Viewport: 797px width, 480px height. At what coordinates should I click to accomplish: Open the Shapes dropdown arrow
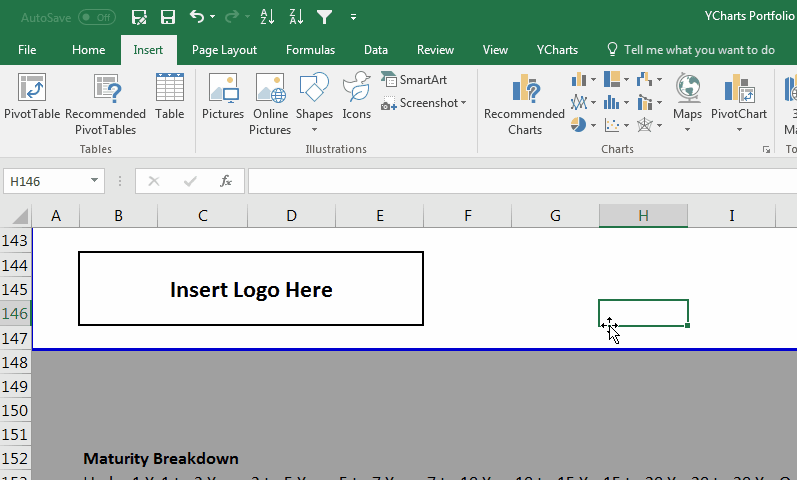[314, 130]
